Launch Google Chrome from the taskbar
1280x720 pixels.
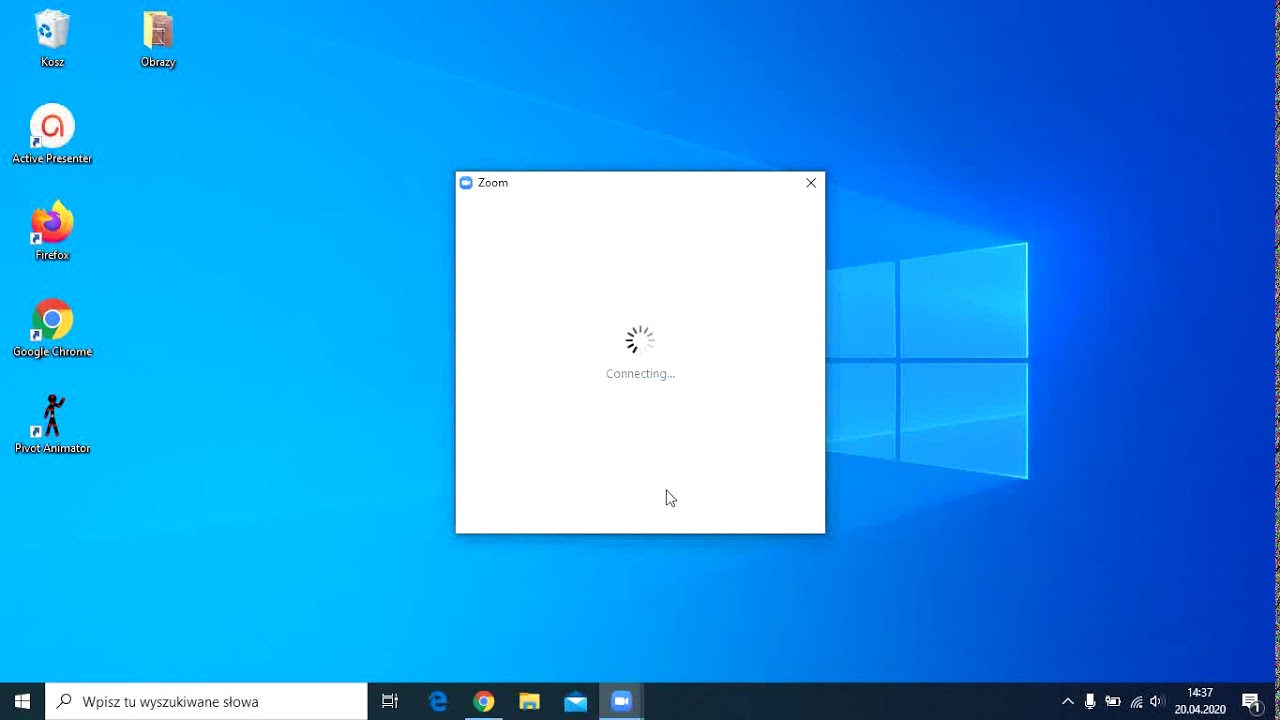[x=484, y=702]
